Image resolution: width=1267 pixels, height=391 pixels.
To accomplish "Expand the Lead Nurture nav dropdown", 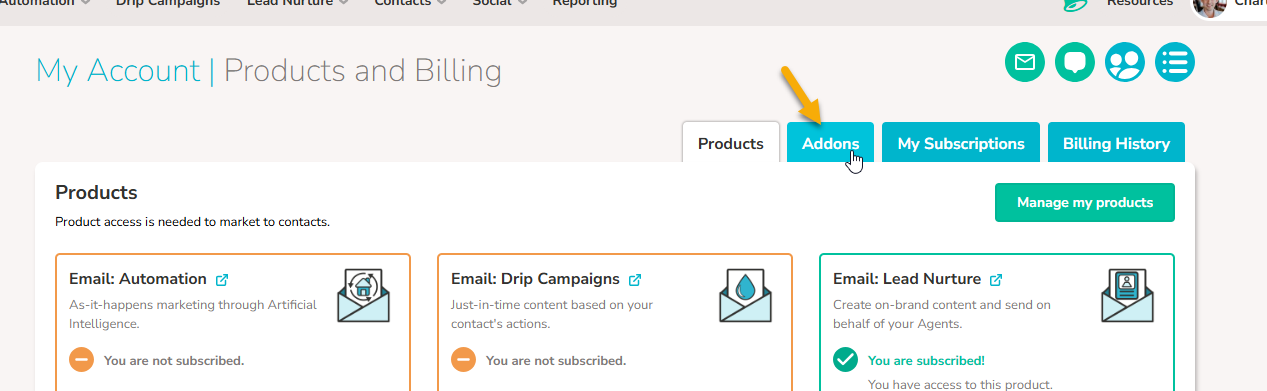I will point(344,3).
